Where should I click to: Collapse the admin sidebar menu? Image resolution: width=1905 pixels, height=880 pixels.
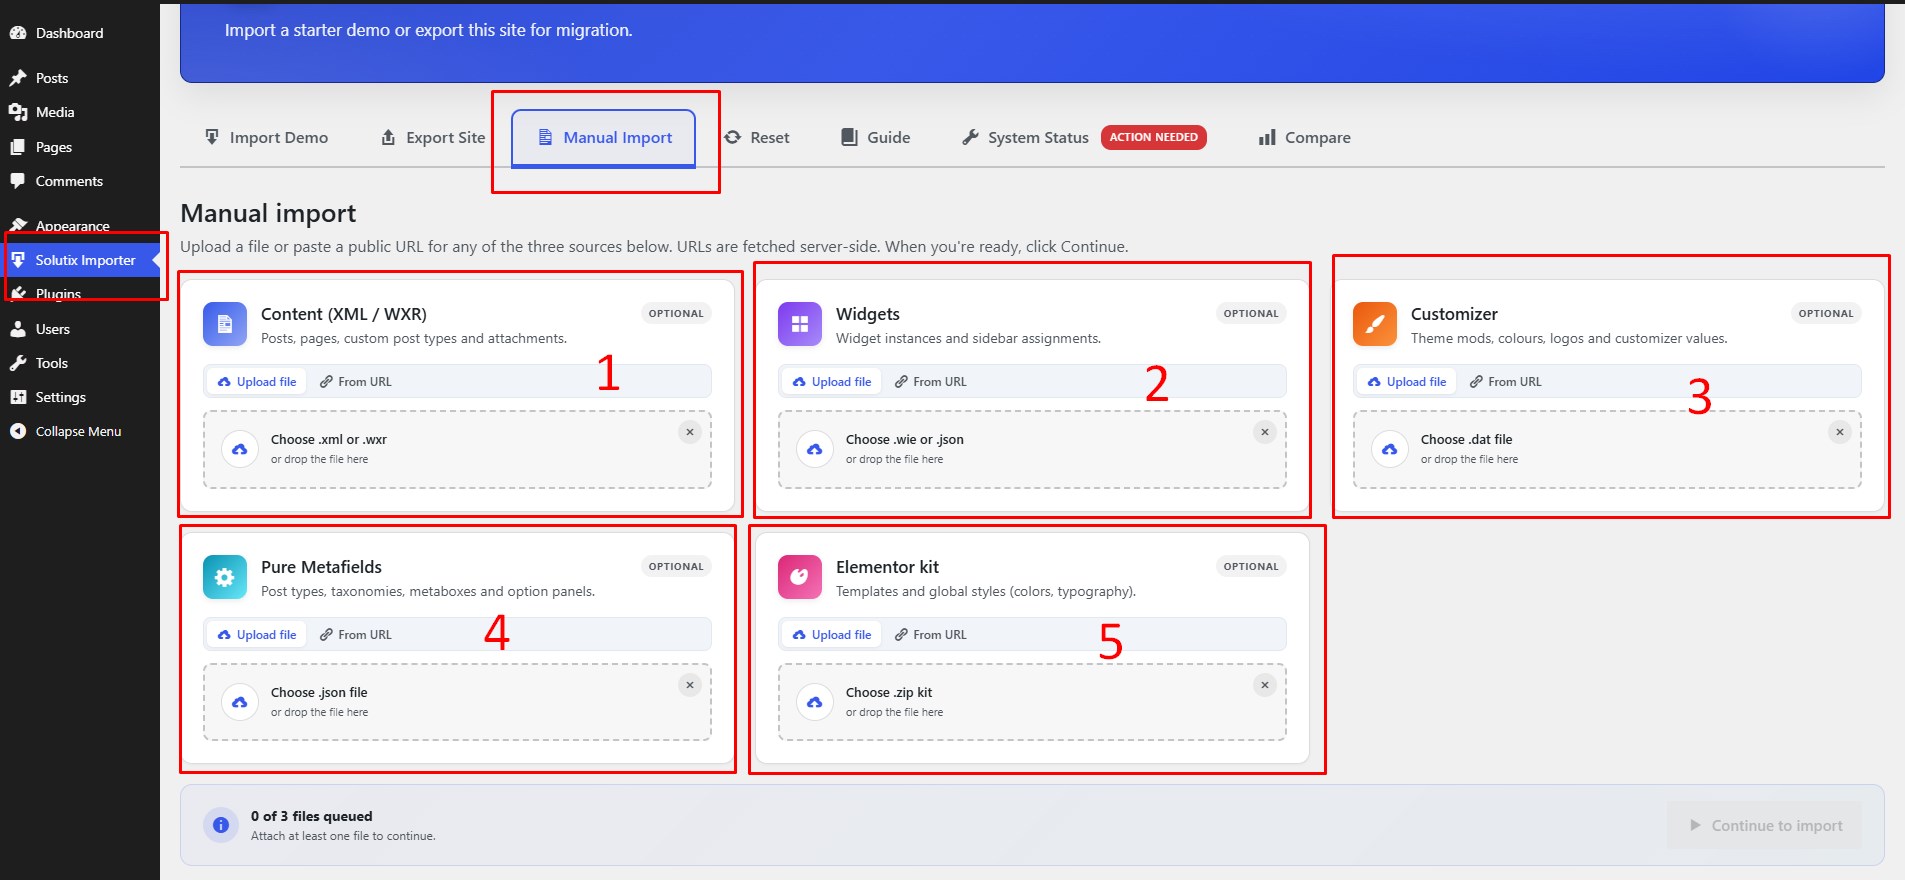[80, 431]
